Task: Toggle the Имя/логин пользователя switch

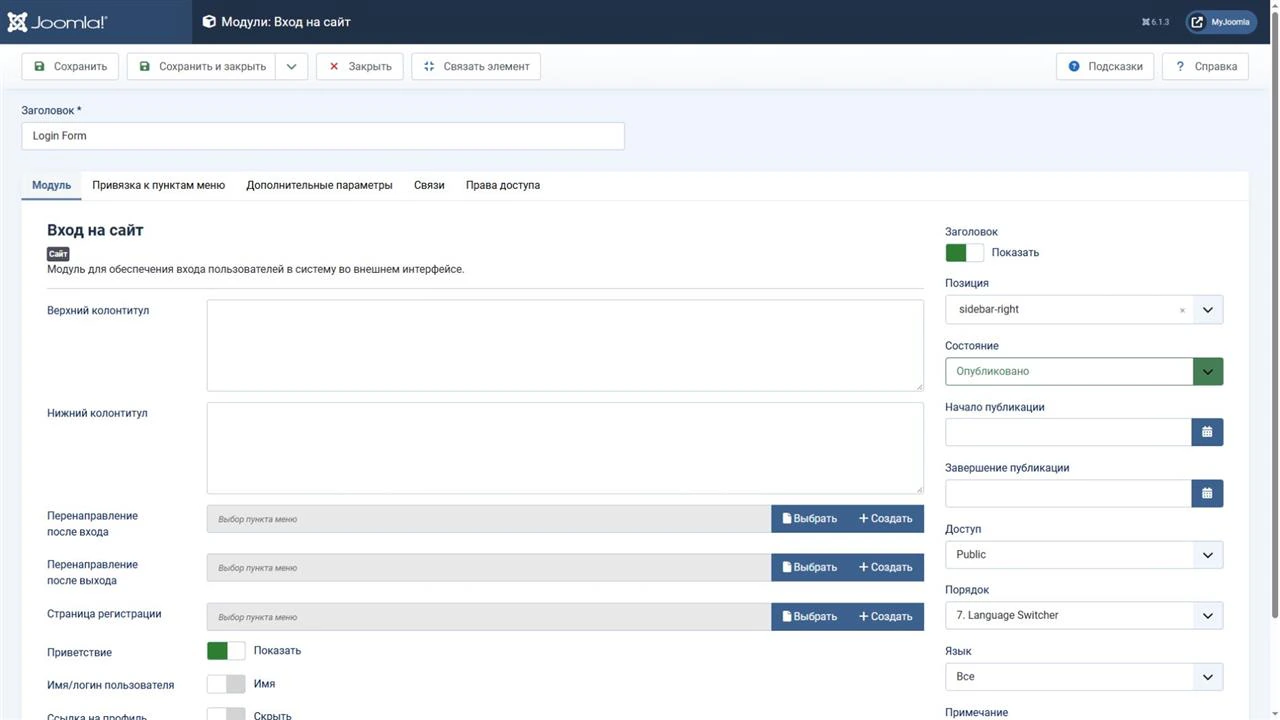Action: (x=226, y=684)
